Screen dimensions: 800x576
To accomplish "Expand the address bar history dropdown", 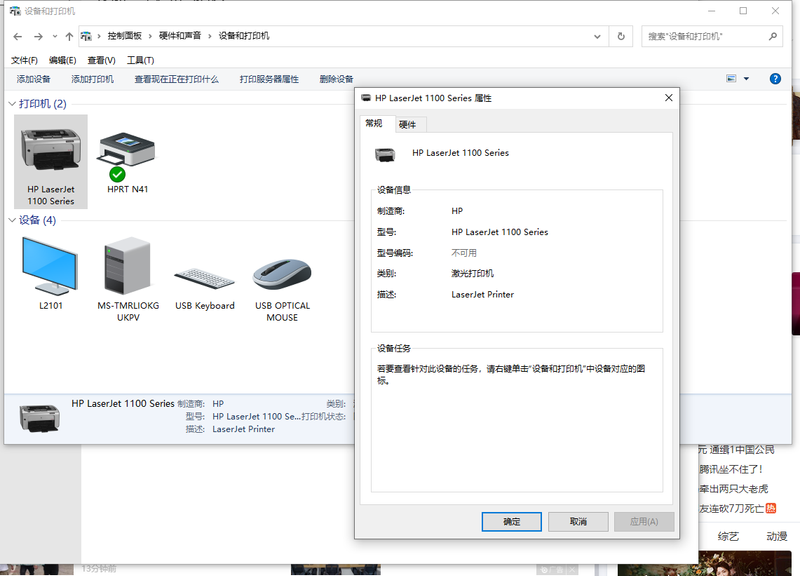I will [x=597, y=36].
